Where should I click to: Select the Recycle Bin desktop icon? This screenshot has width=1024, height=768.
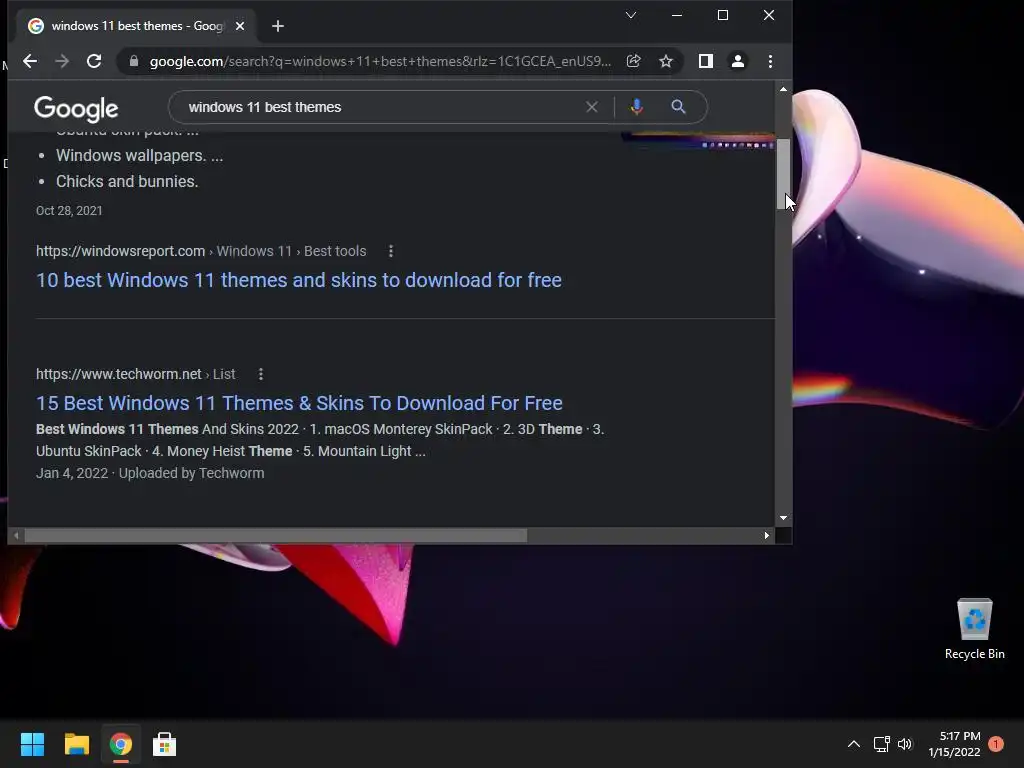974,628
